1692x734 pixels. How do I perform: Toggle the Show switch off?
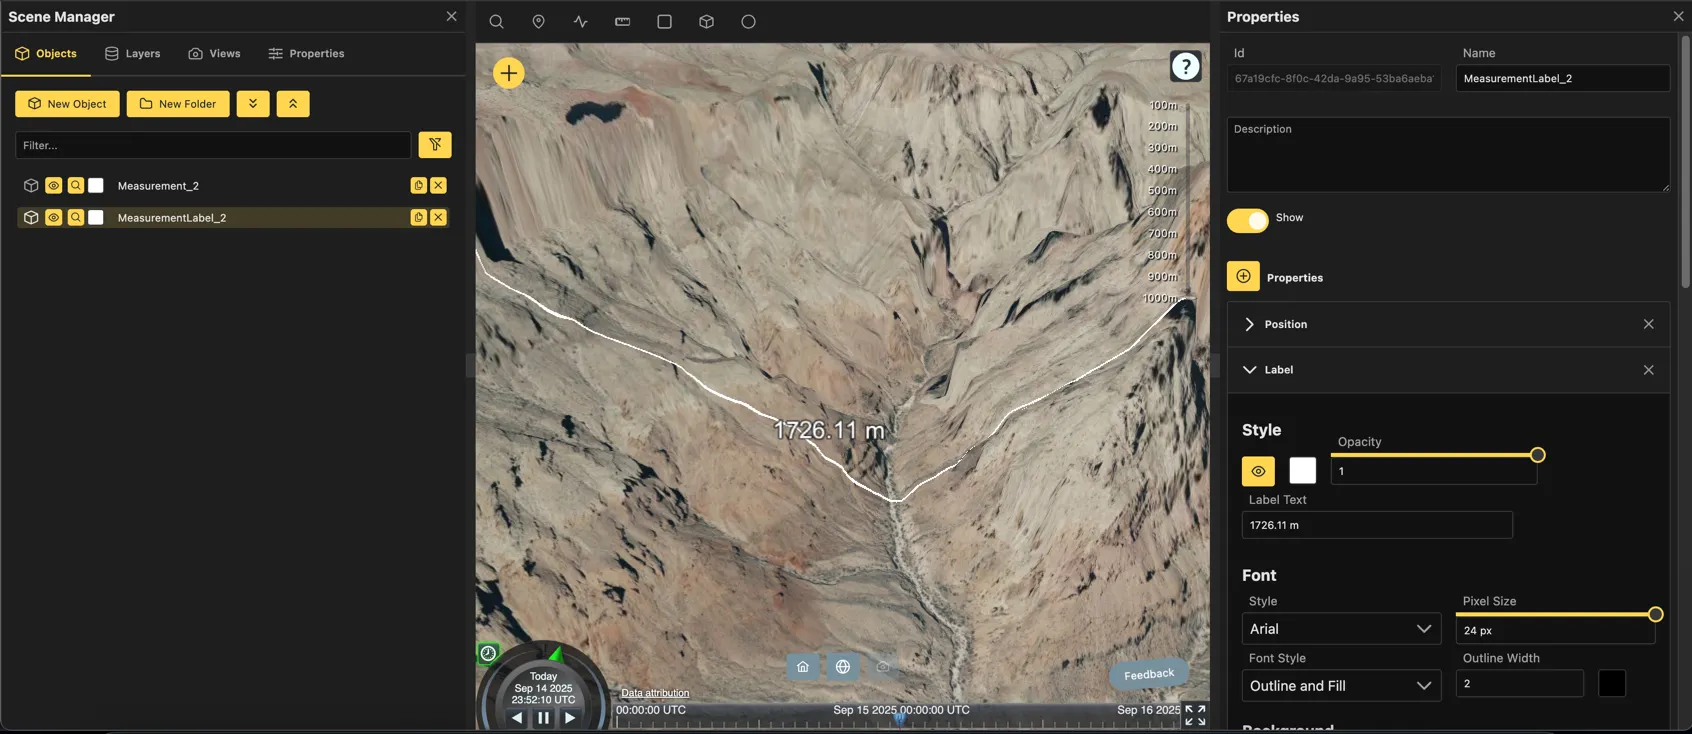(1247, 220)
